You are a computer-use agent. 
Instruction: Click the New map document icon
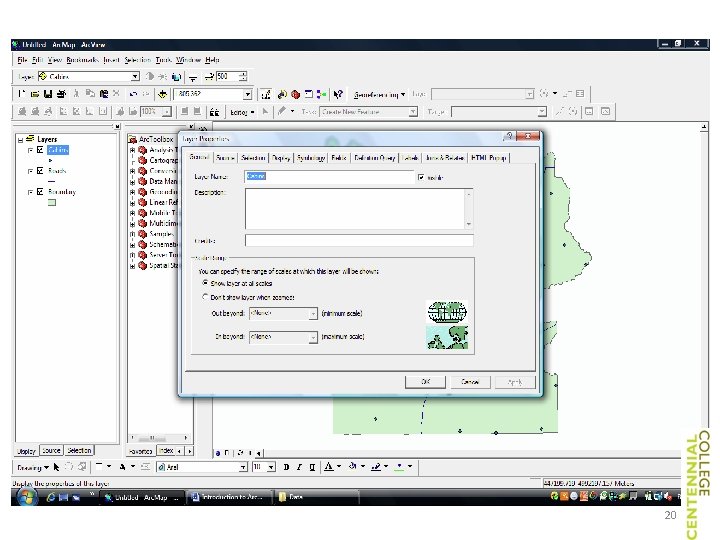point(21,94)
